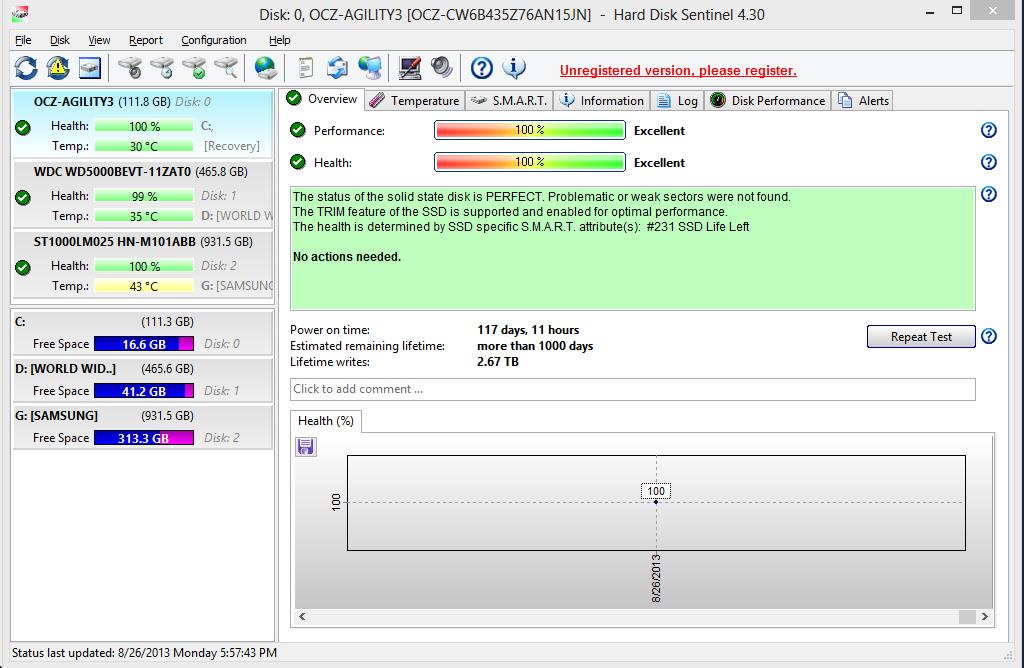Open the Disk menu
Viewport: 1024px width, 668px height.
click(59, 40)
